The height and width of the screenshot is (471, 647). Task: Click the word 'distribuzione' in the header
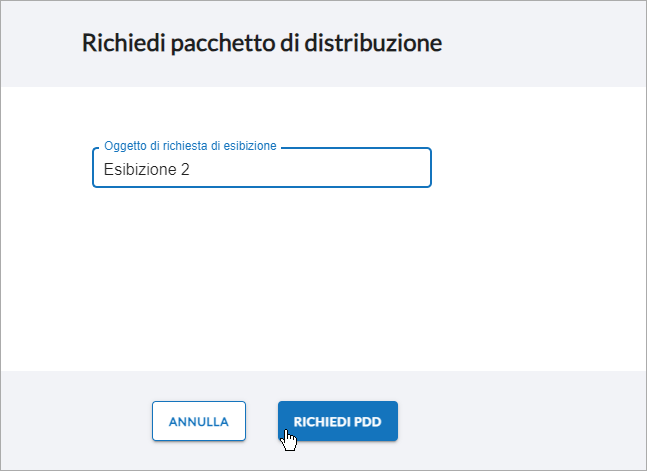click(373, 43)
